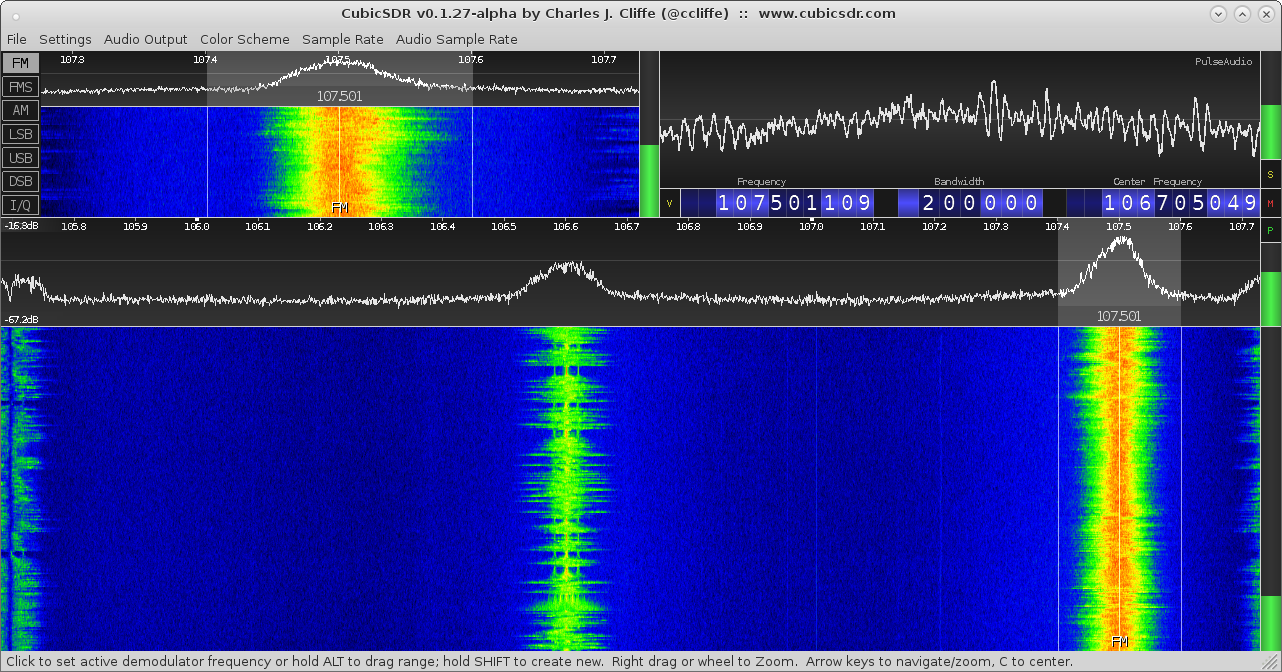Select USB demodulation mode

(20, 157)
